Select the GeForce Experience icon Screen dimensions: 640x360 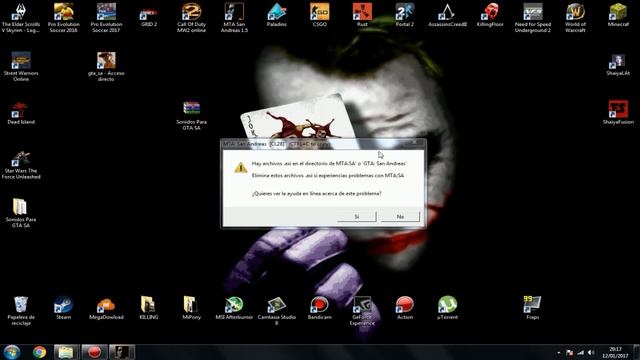coord(362,311)
